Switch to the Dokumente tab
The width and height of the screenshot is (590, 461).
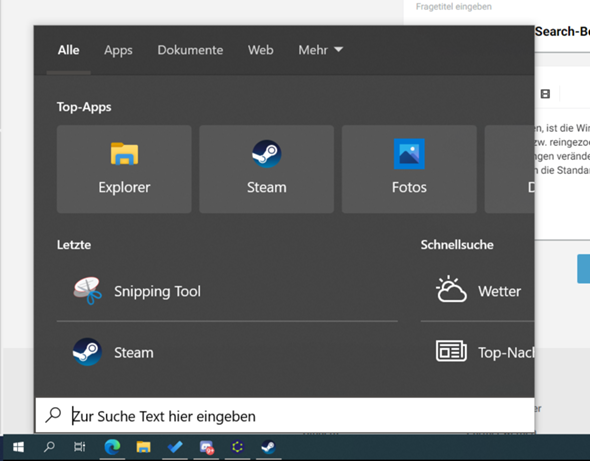pos(190,50)
